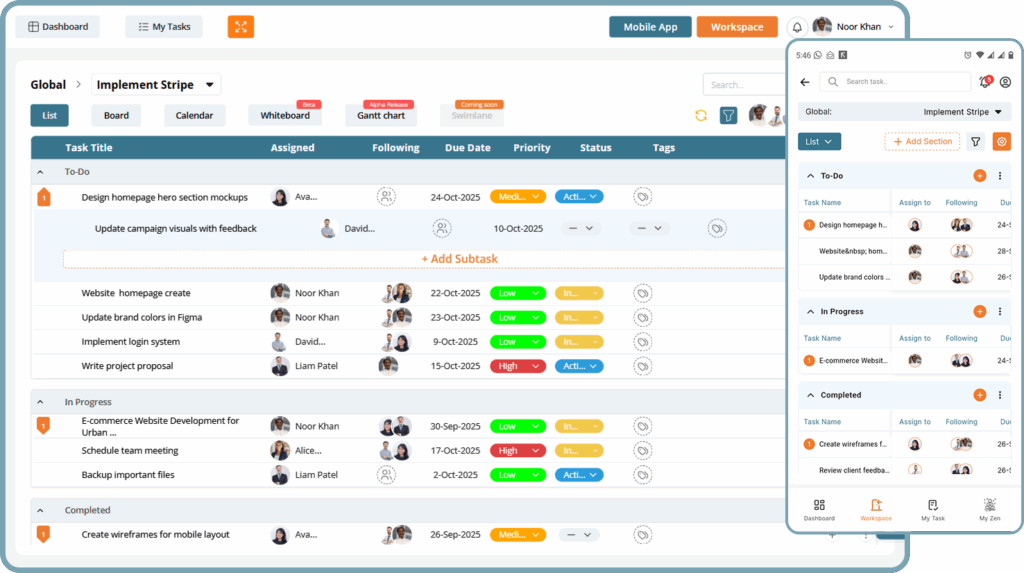Screen dimensions: 1024x573
Task: Collapse the In Progress section in mobile
Action: 810,312
